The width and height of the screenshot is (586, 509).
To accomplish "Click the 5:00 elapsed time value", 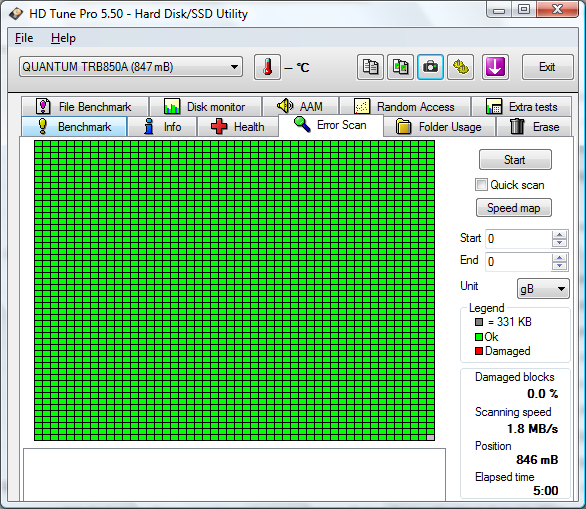I will pyautogui.click(x=546, y=490).
